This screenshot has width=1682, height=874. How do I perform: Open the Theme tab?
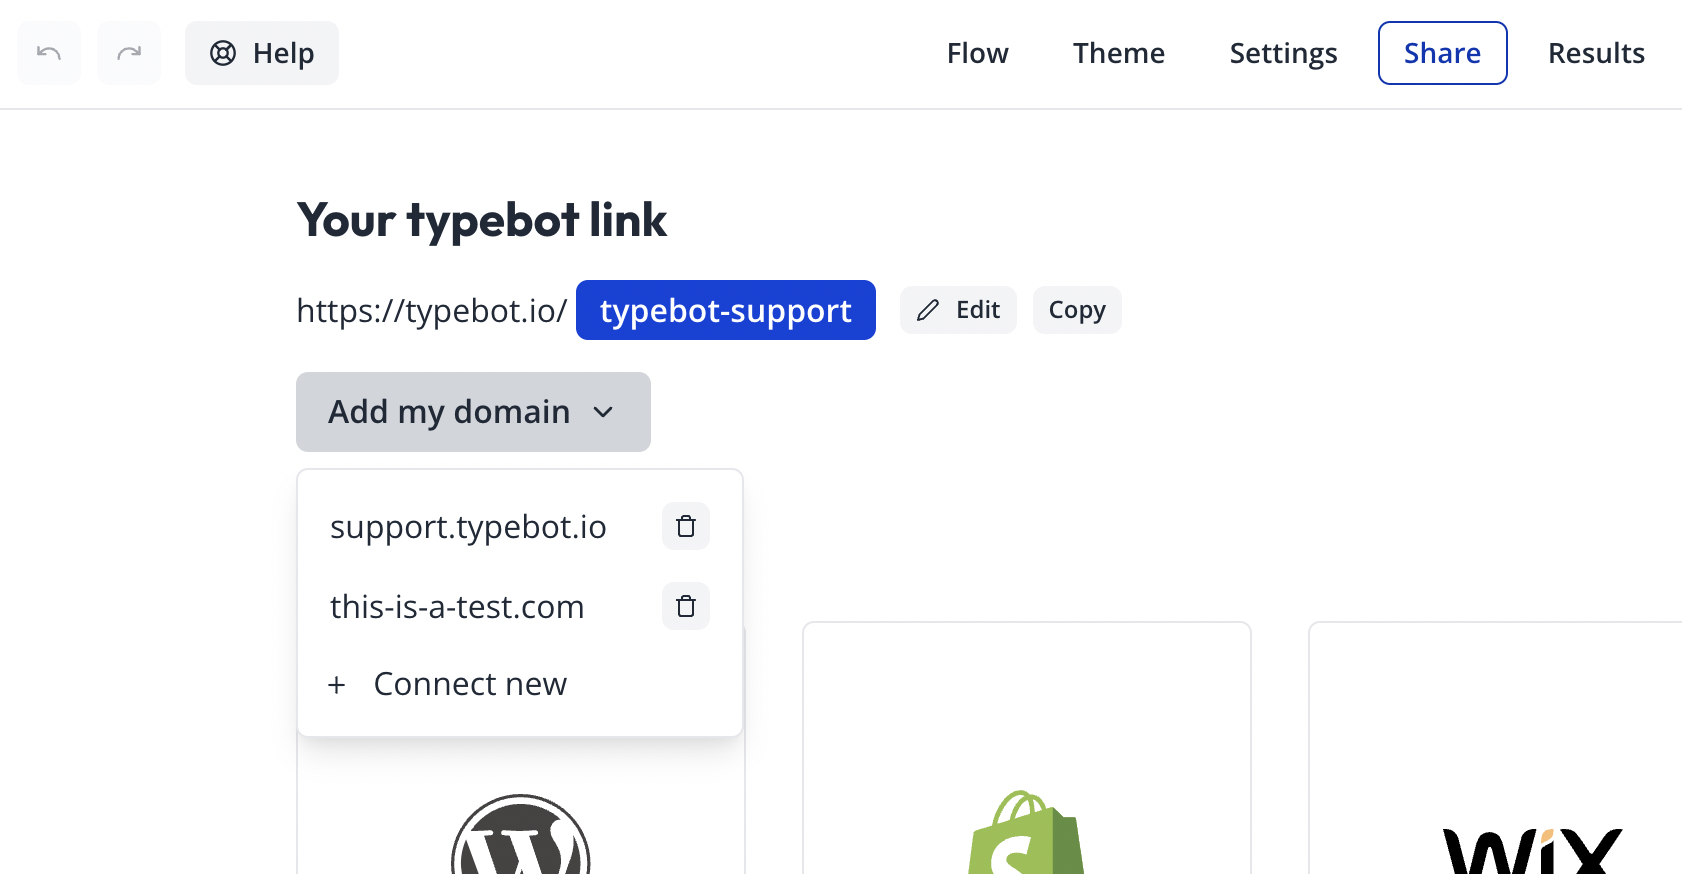tap(1118, 53)
